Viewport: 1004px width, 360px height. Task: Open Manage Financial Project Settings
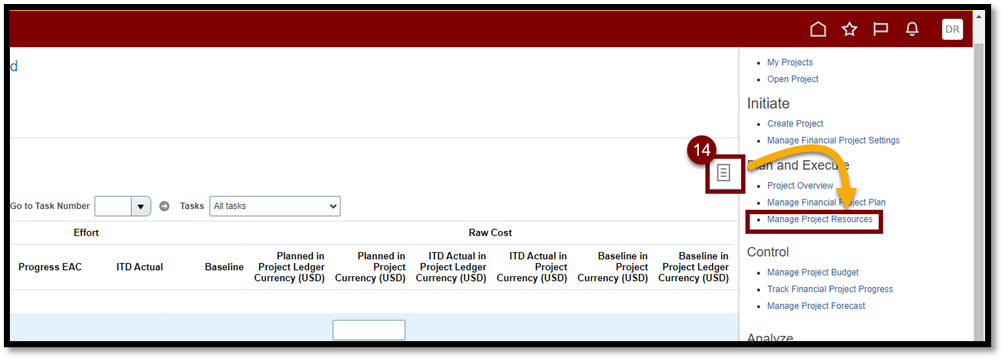(x=833, y=140)
